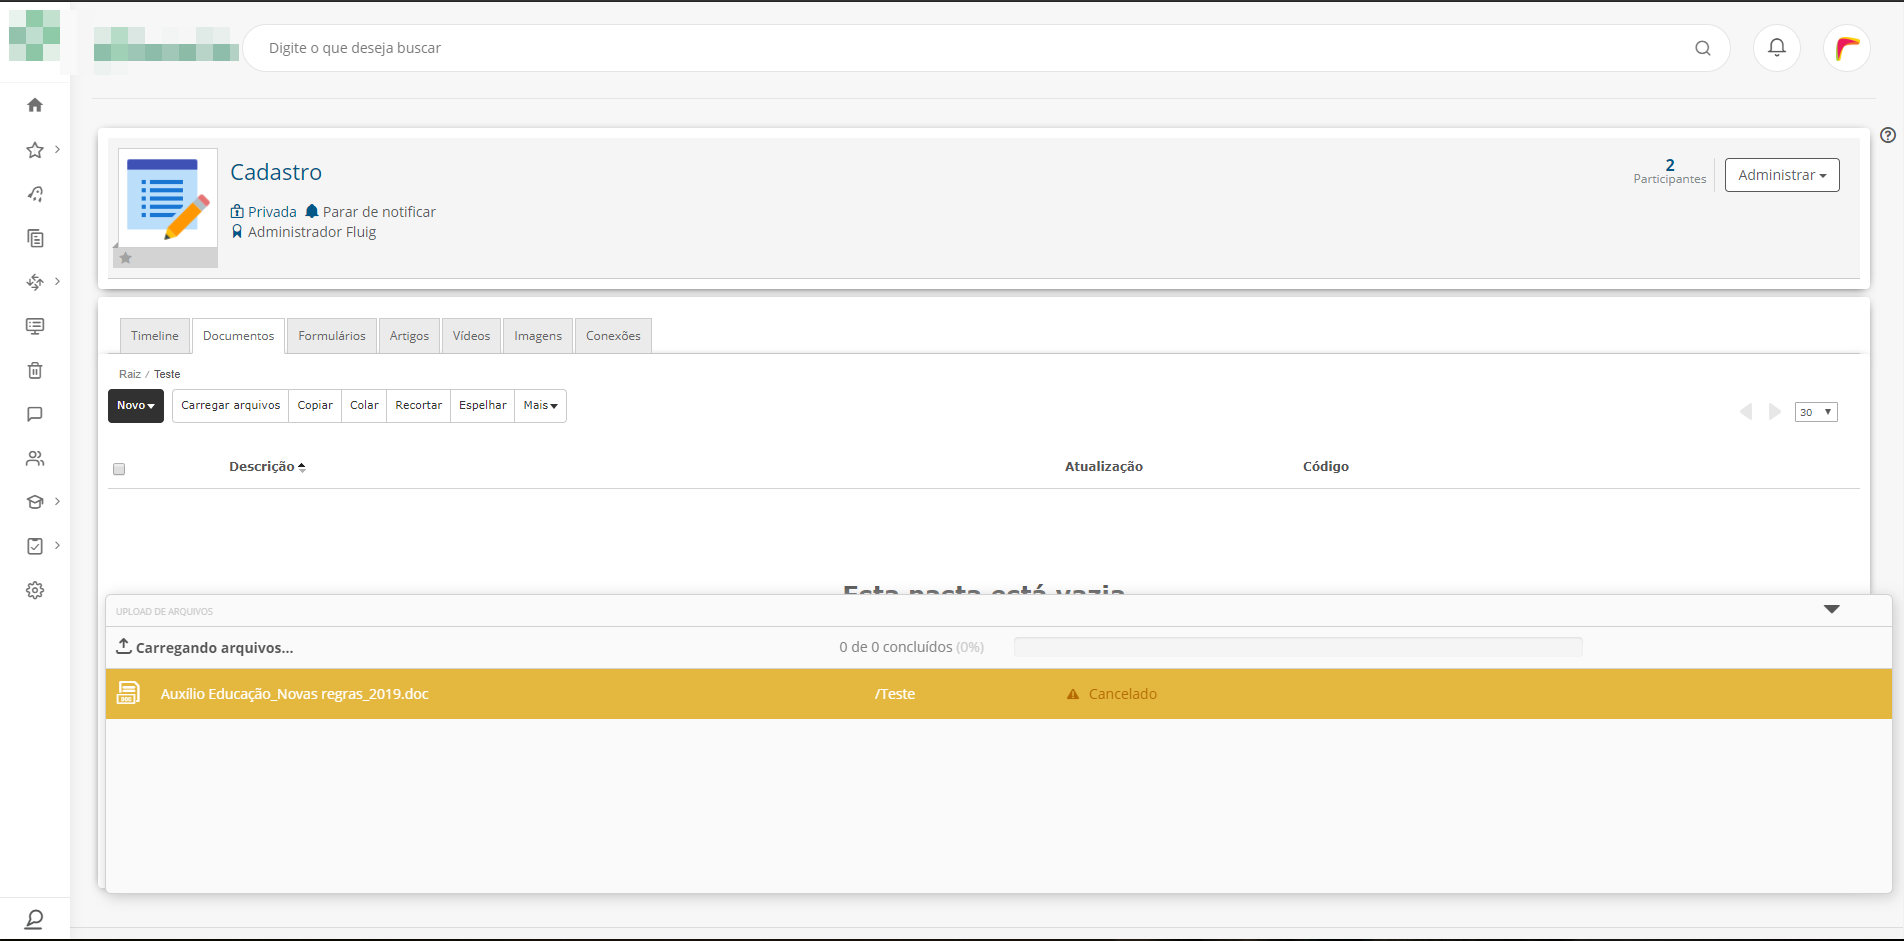This screenshot has height=941, width=1904.
Task: Click upload icon beside Carregando arquivos
Action: (124, 646)
